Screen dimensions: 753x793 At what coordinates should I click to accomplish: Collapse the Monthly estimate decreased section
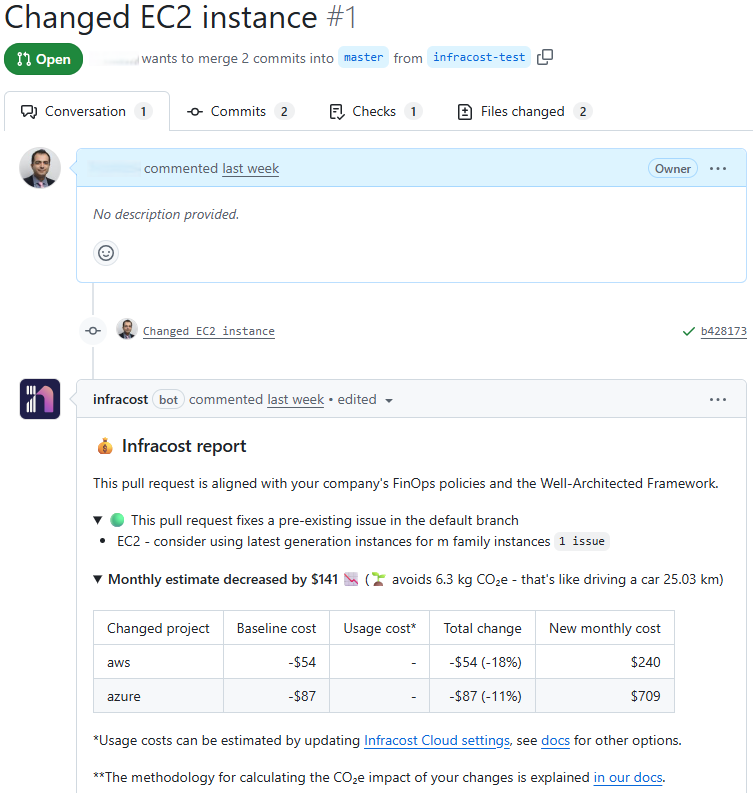pos(98,579)
